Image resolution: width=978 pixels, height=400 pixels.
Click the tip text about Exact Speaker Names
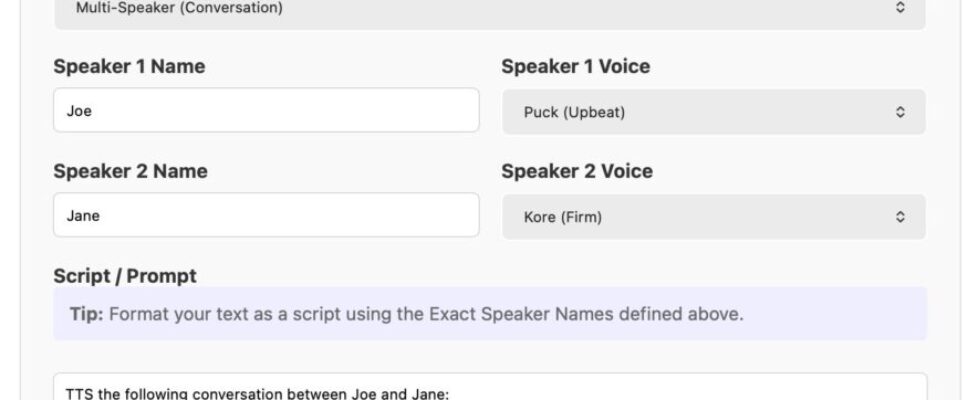click(x=425, y=314)
